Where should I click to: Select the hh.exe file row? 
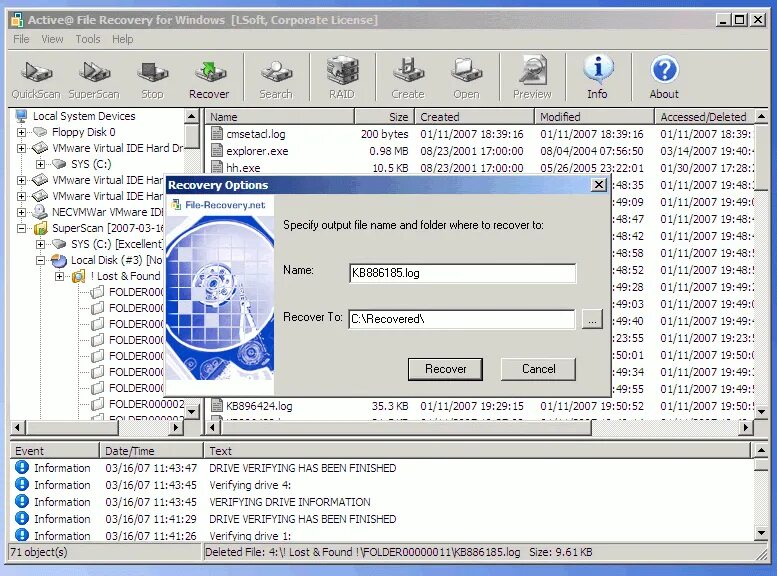479,168
